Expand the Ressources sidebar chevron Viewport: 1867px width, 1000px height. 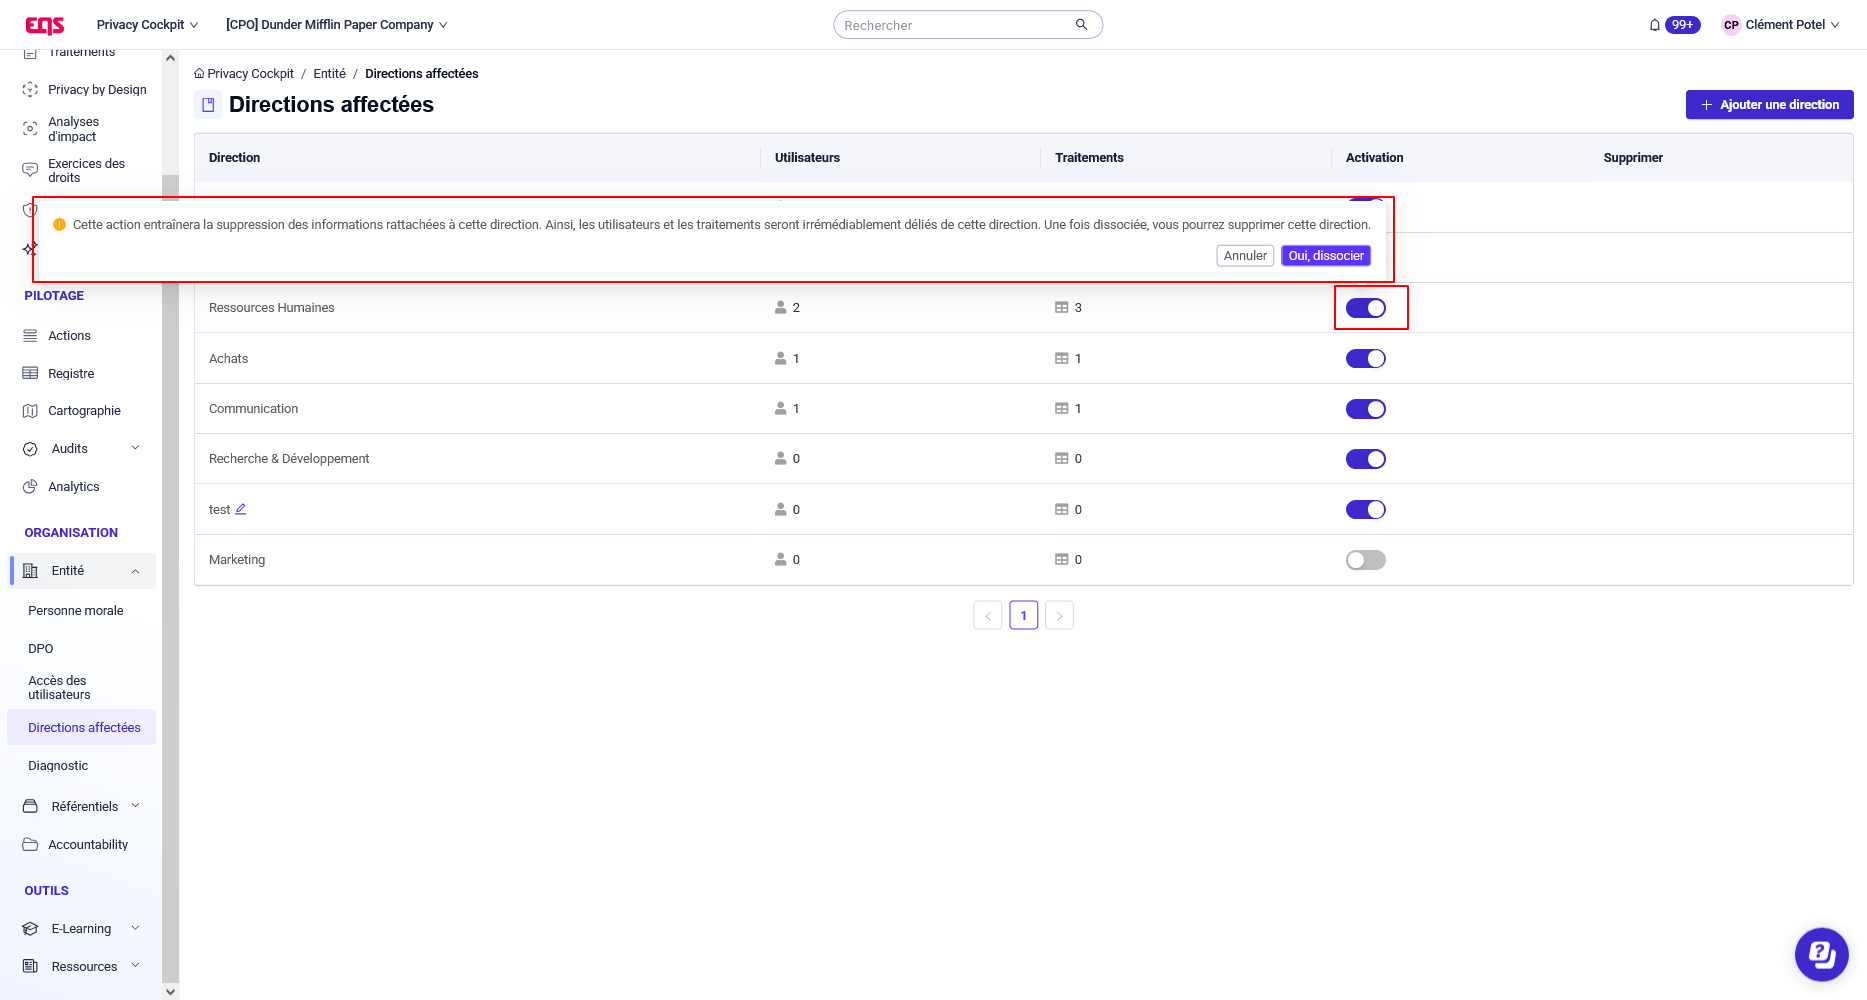coord(136,966)
